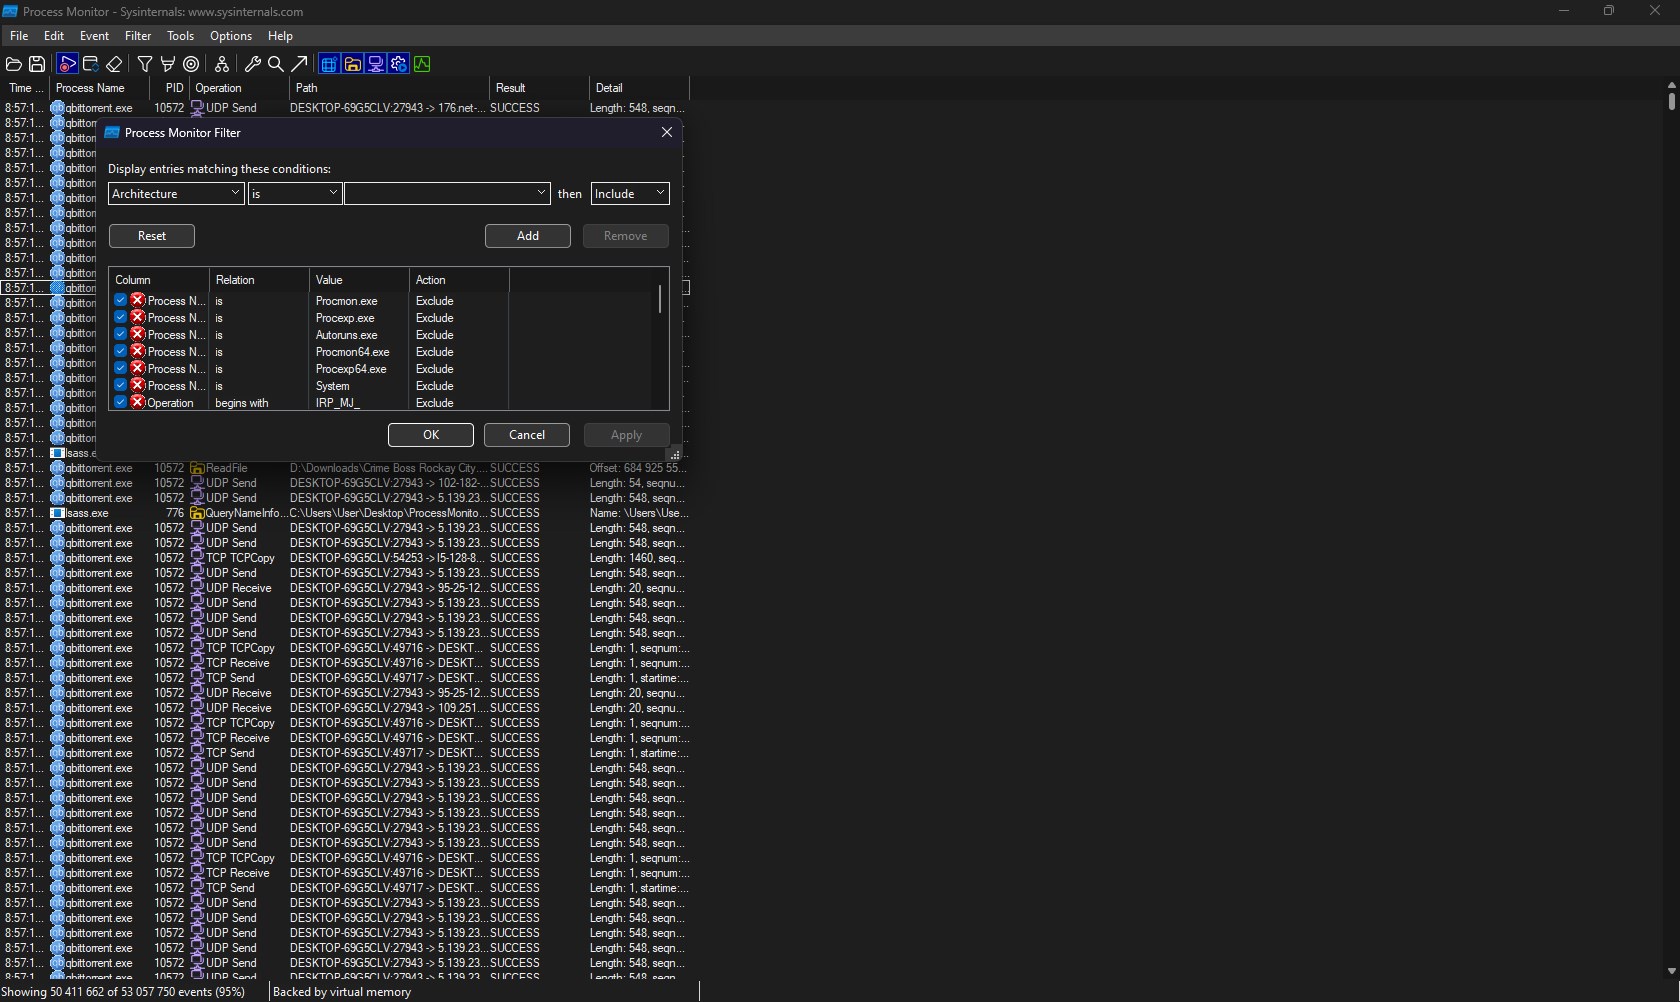Uncheck the Procmon.exe exclude filter
Viewport: 1680px width, 1002px height.
pos(120,300)
